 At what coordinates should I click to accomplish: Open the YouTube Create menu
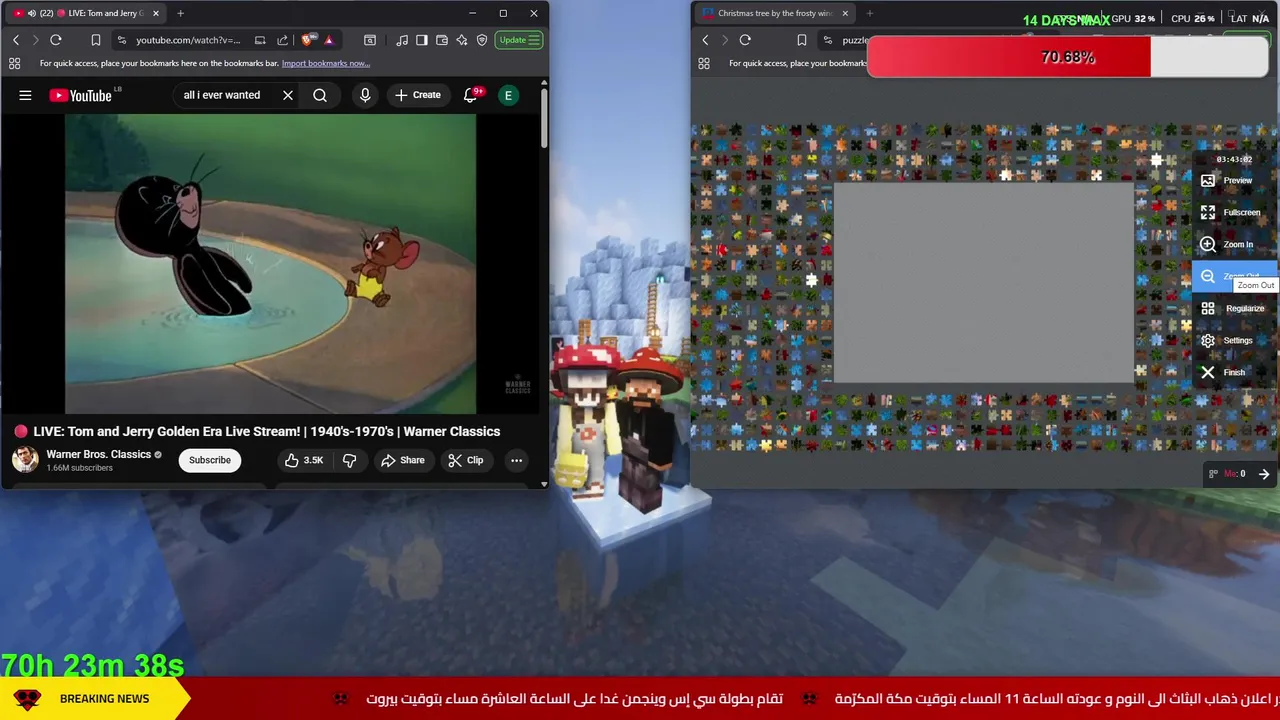click(418, 95)
